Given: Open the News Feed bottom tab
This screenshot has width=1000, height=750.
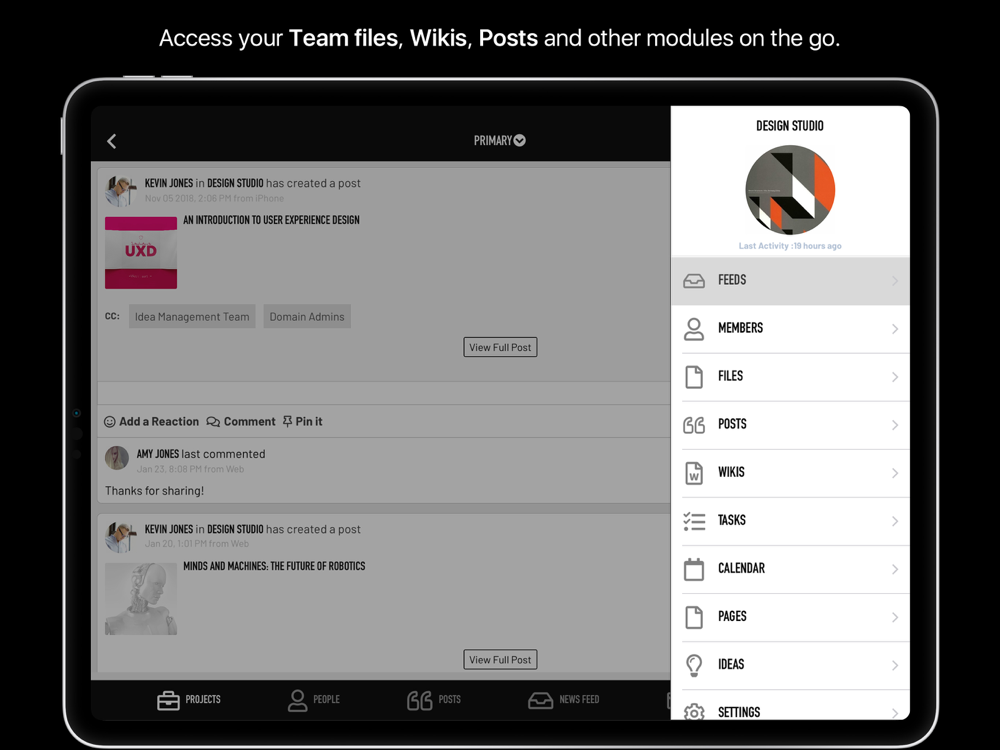Looking at the screenshot, I should coord(564,700).
